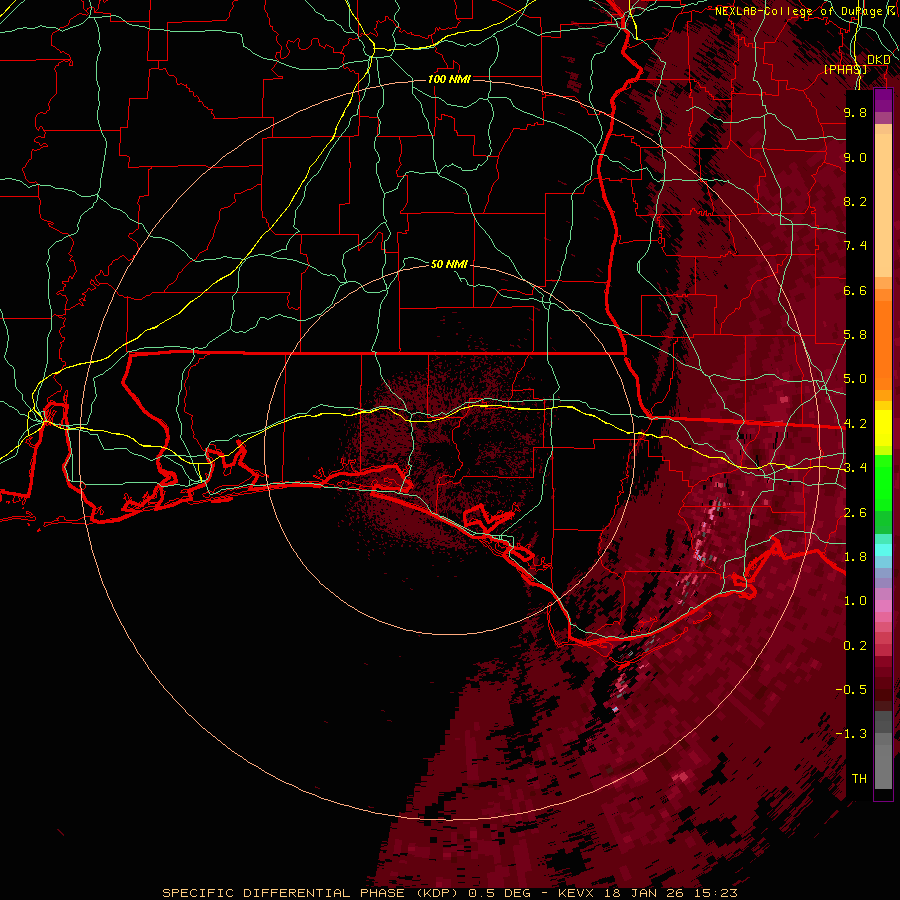The image size is (900, 900).
Task: Click the NEXLAB-College of DuPage title text
Action: tap(798, 11)
